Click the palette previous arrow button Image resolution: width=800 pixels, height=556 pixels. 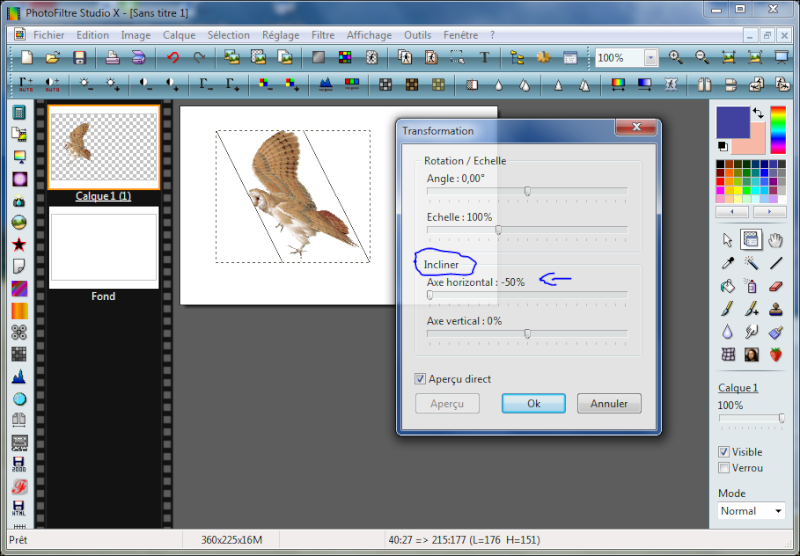732,212
